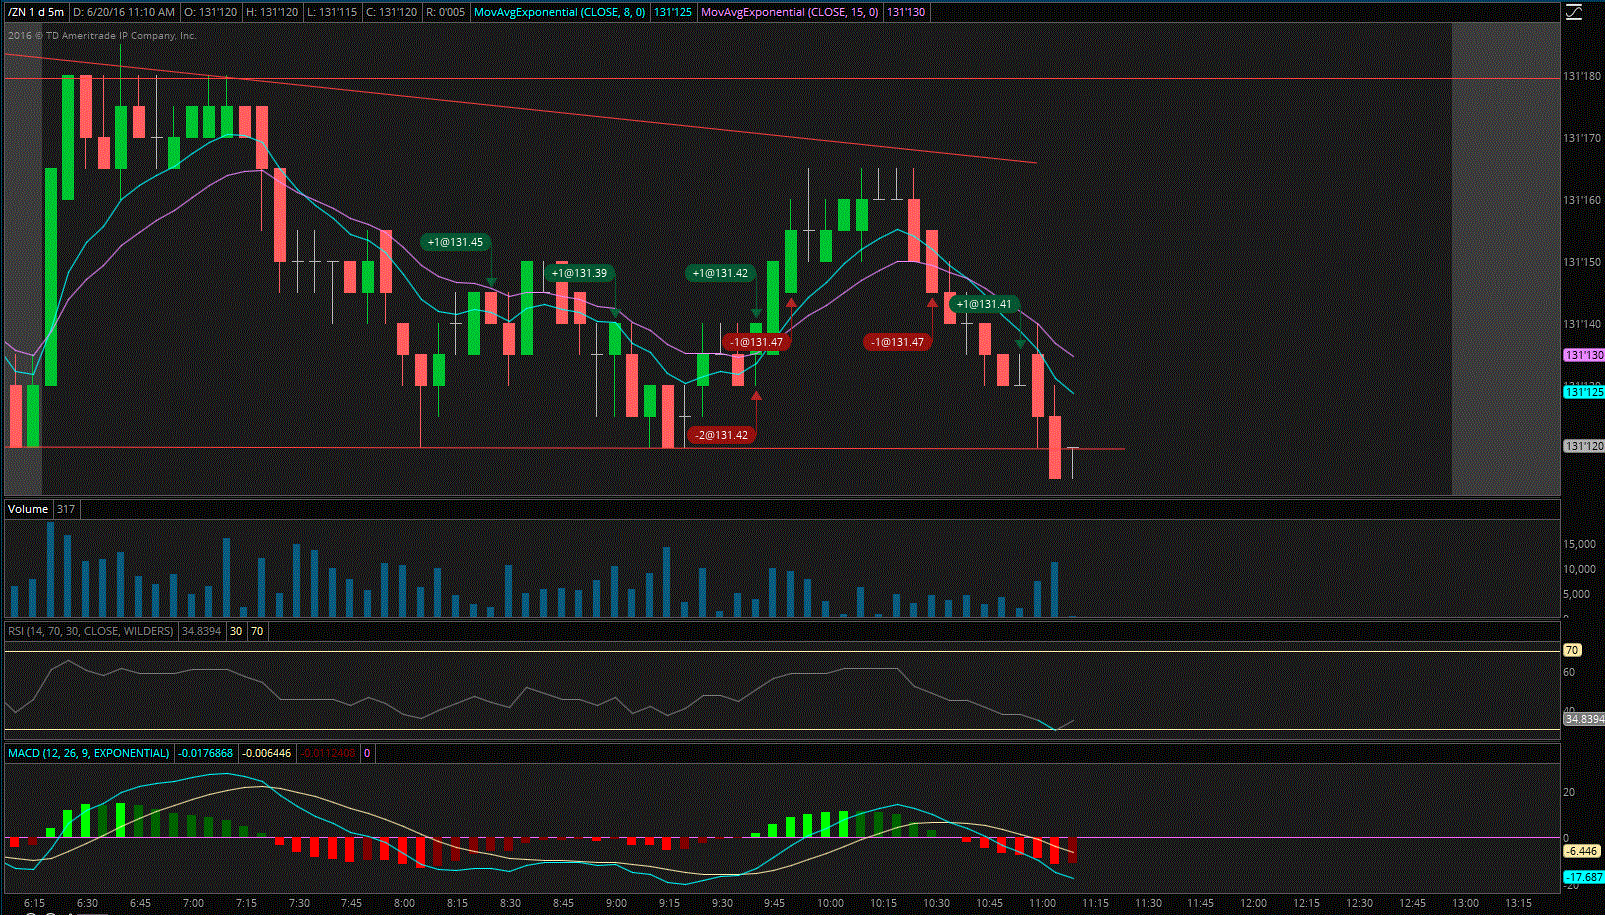This screenshot has width=1605, height=915.
Task: Select the +1@131.42 trade bubble
Action: (720, 273)
